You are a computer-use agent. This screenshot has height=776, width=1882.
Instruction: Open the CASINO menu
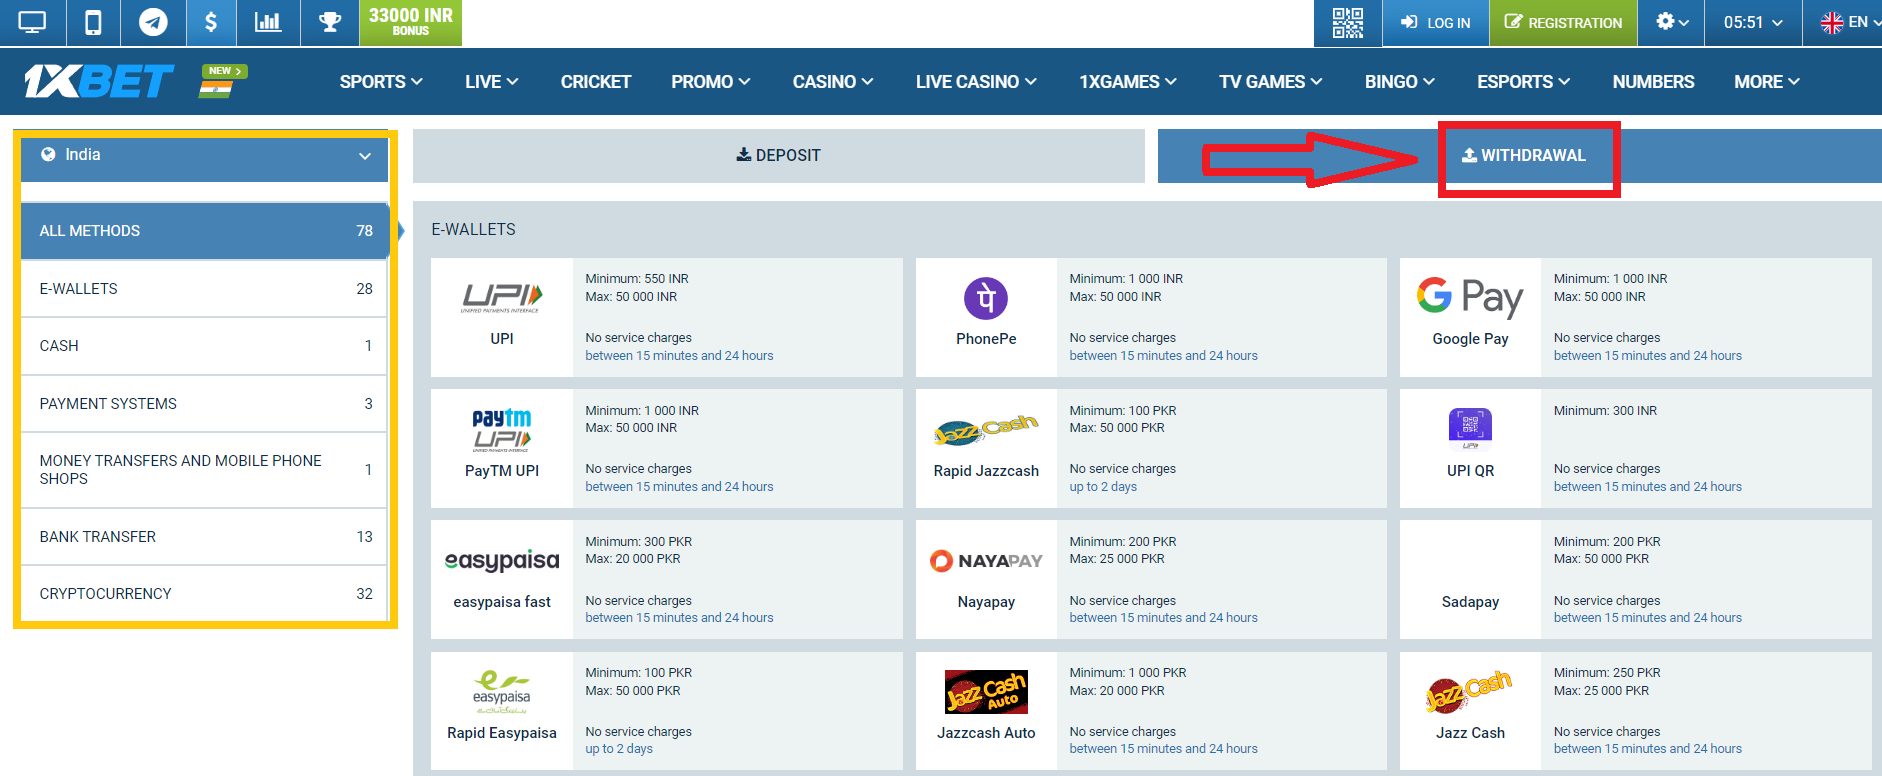coord(833,82)
